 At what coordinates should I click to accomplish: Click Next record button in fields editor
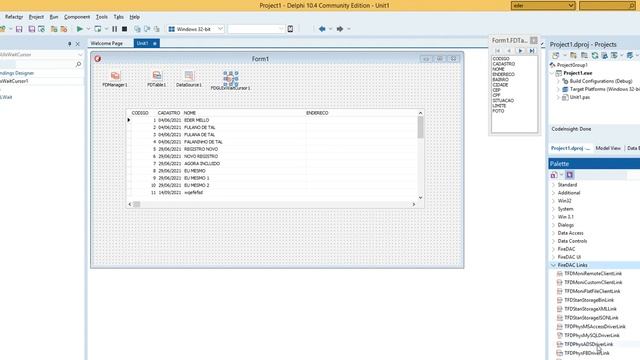coord(520,51)
